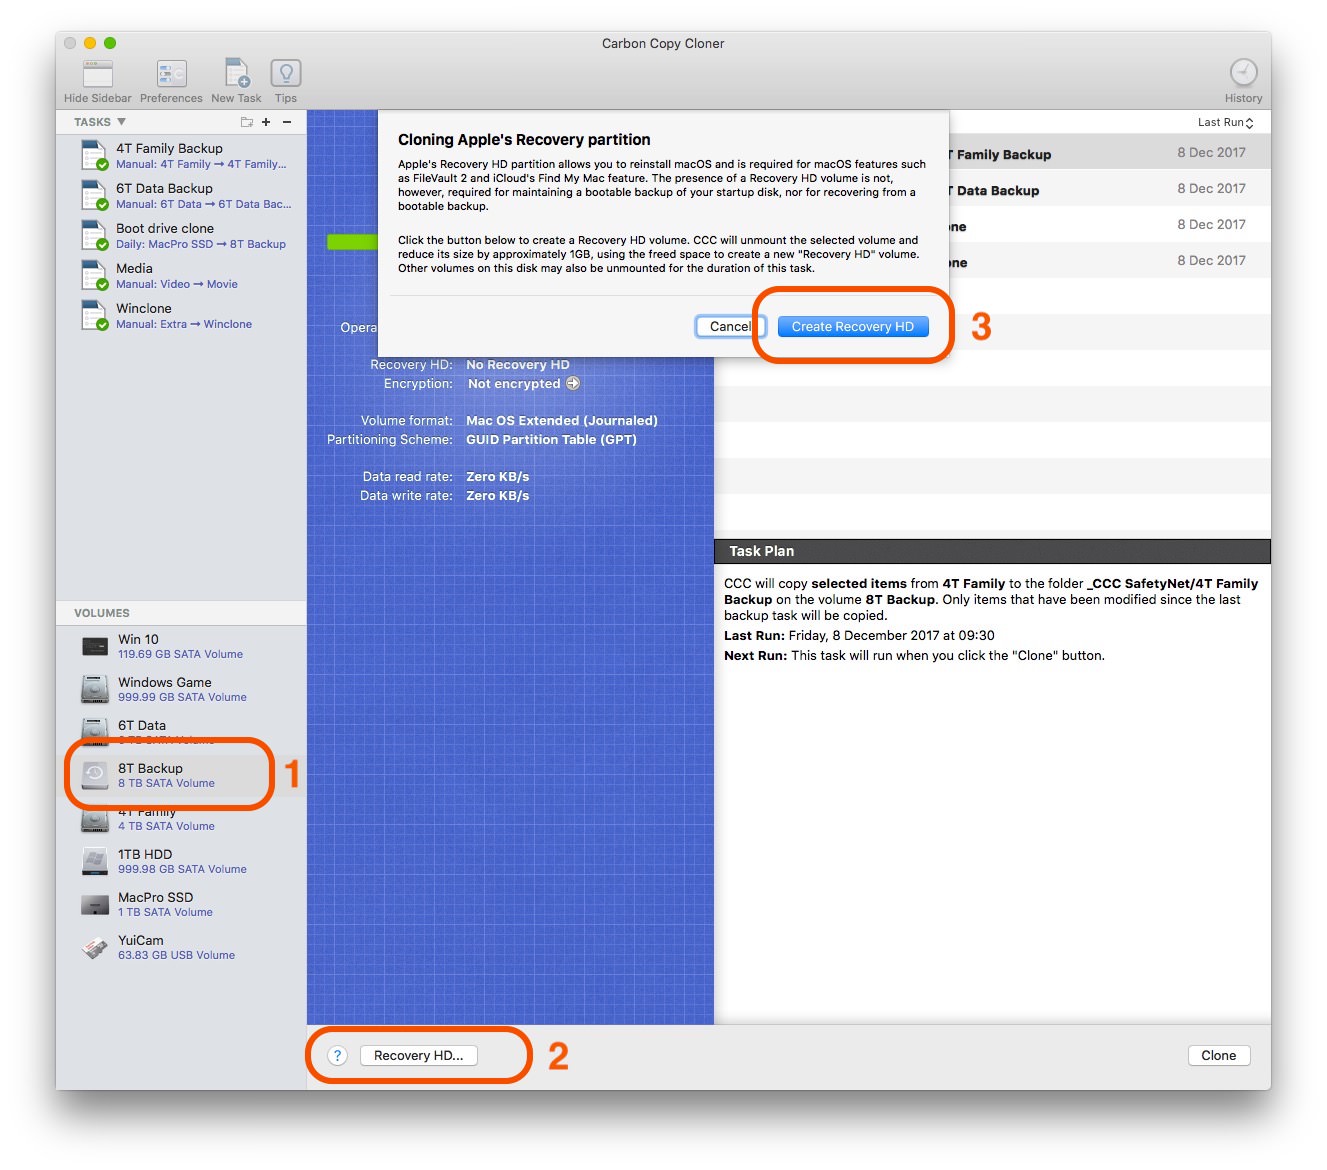Click the Hide Sidebar toolbar icon

[x=98, y=74]
